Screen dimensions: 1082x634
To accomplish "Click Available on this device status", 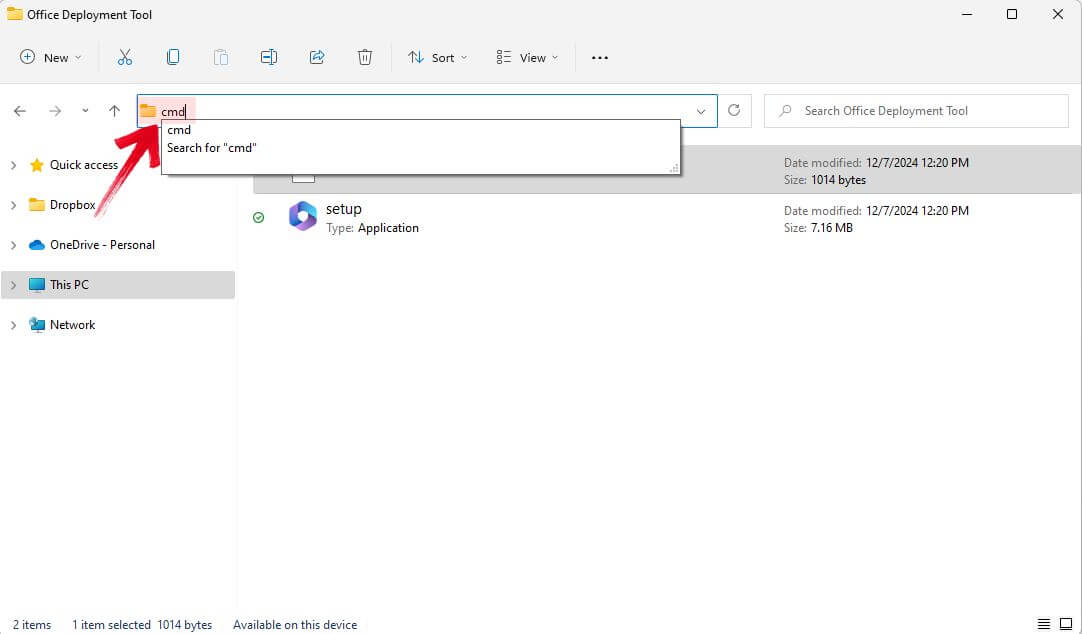I will tap(295, 624).
